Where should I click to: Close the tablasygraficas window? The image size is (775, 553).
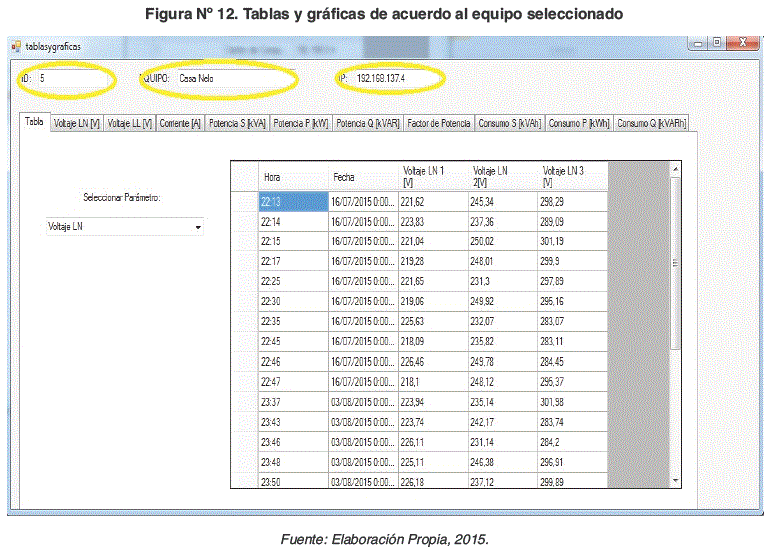point(742,43)
